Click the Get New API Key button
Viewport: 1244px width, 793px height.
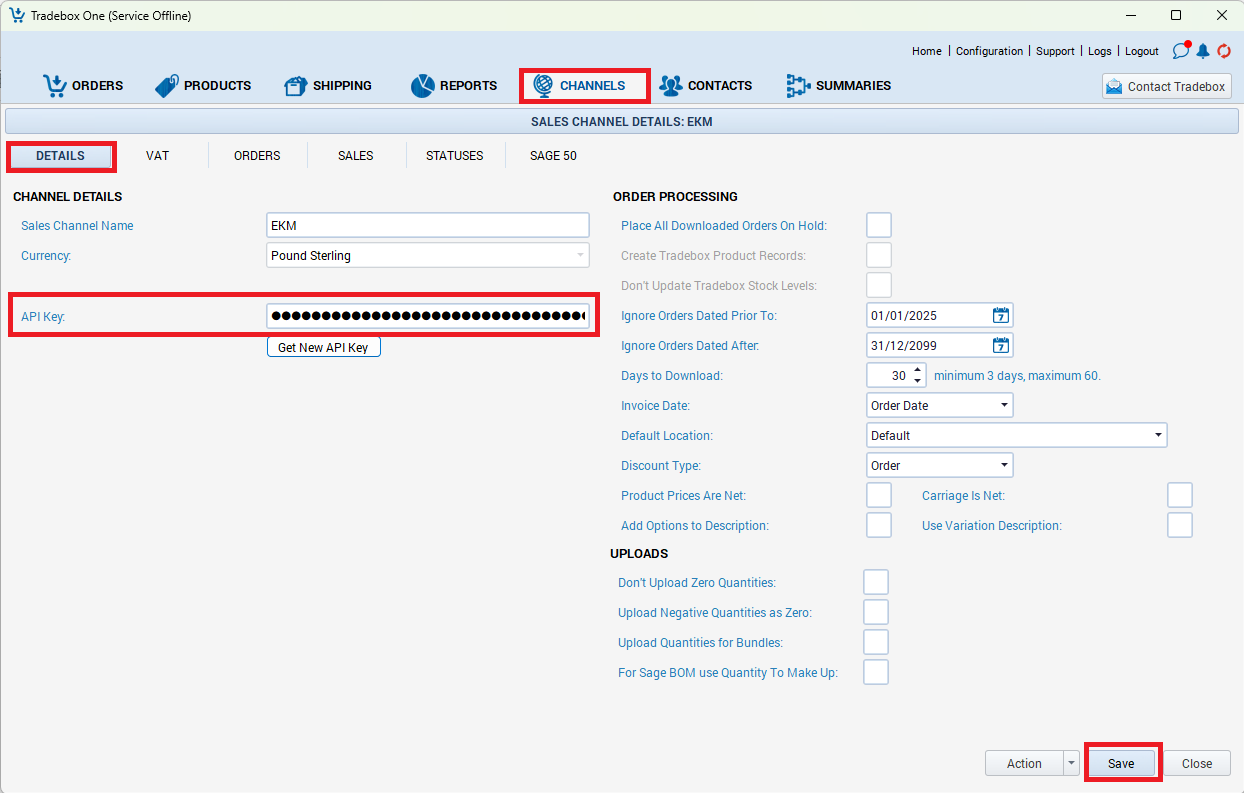point(323,348)
